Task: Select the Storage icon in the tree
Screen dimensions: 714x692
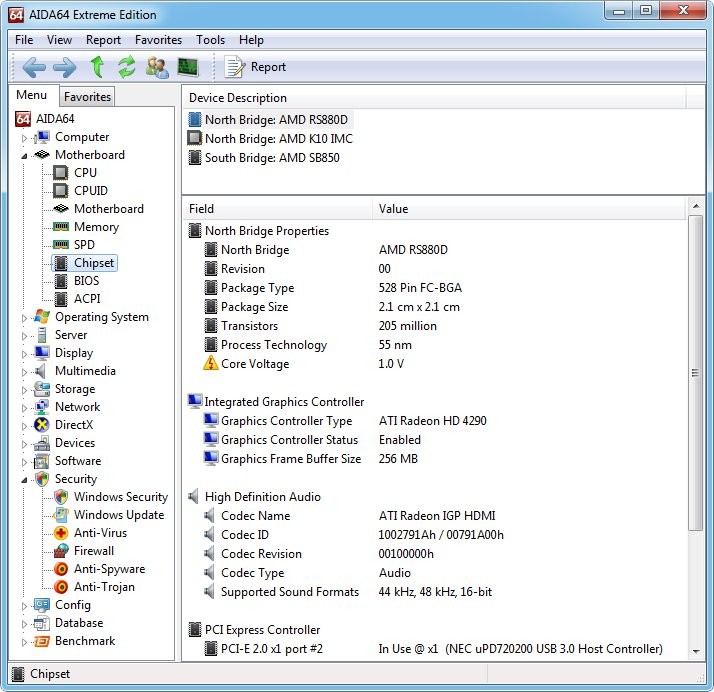Action: click(42, 389)
